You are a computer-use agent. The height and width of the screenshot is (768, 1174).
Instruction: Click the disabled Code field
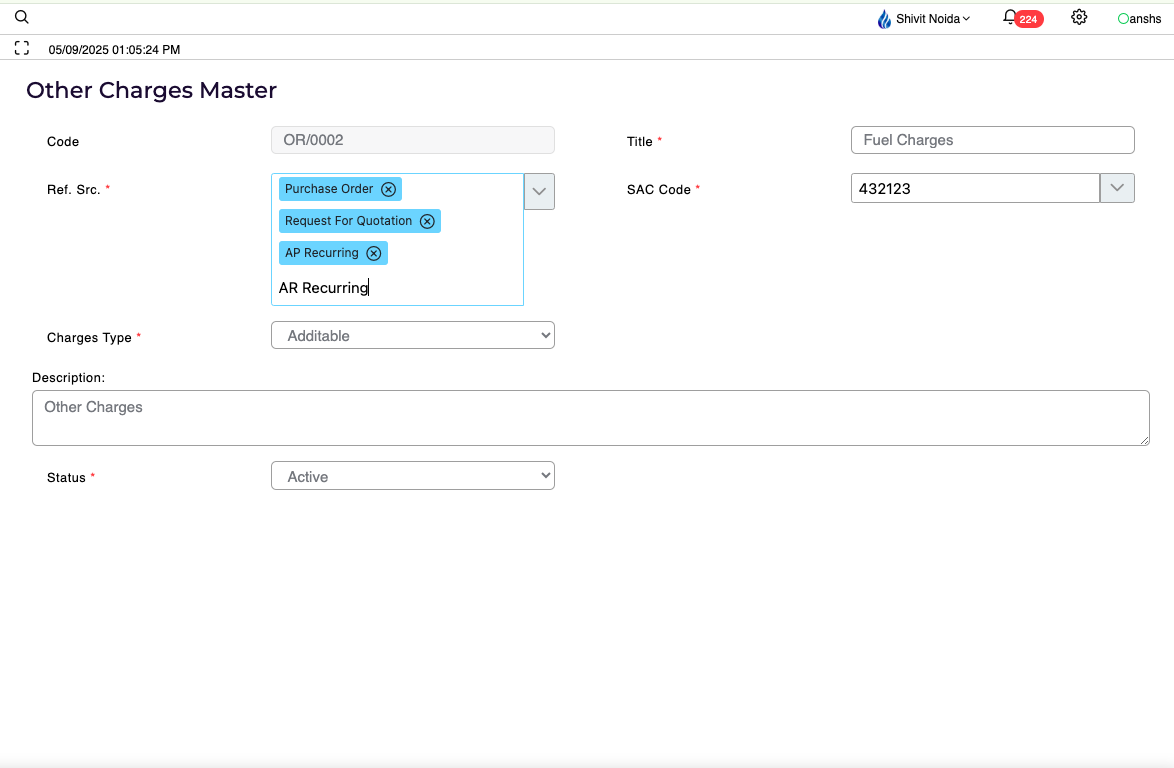[412, 140]
